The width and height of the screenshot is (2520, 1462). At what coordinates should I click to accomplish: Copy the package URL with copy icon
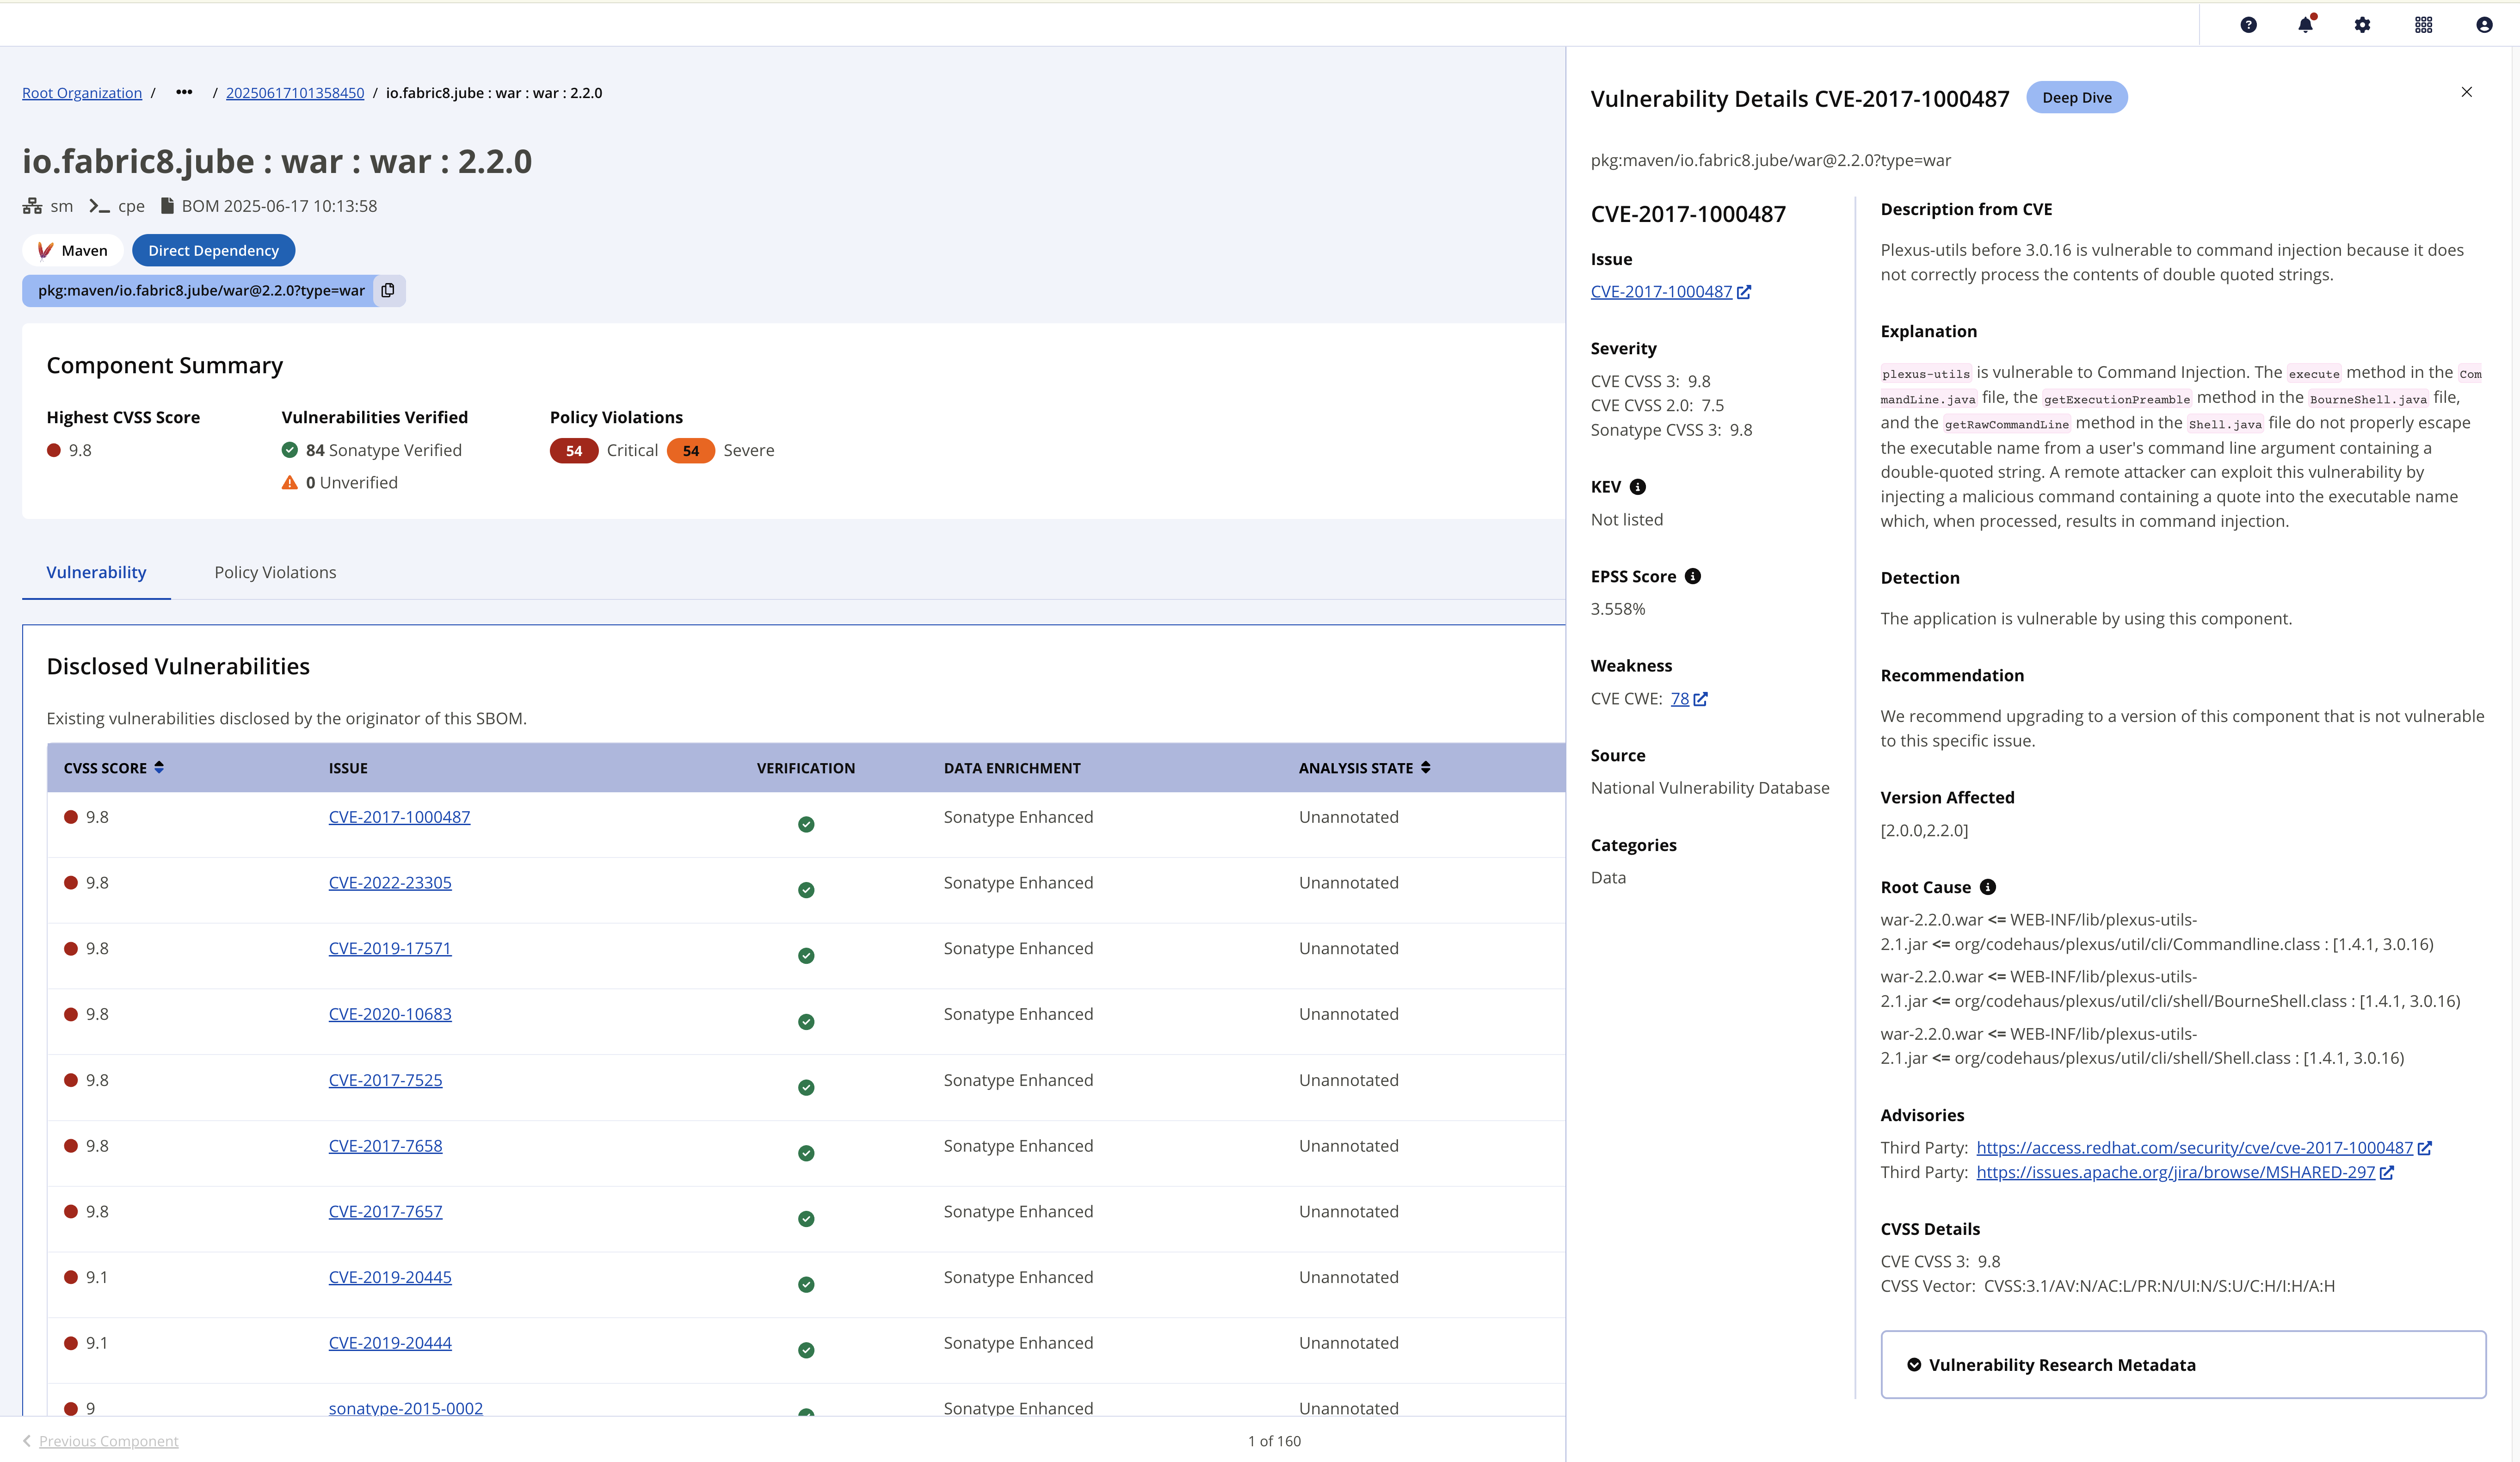point(388,290)
